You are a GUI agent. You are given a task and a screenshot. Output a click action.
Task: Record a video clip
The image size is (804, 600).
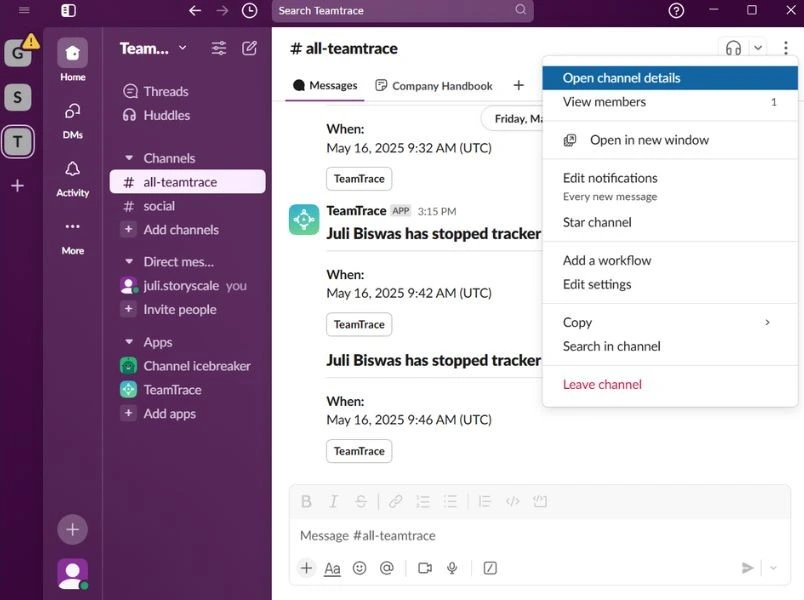(x=425, y=568)
